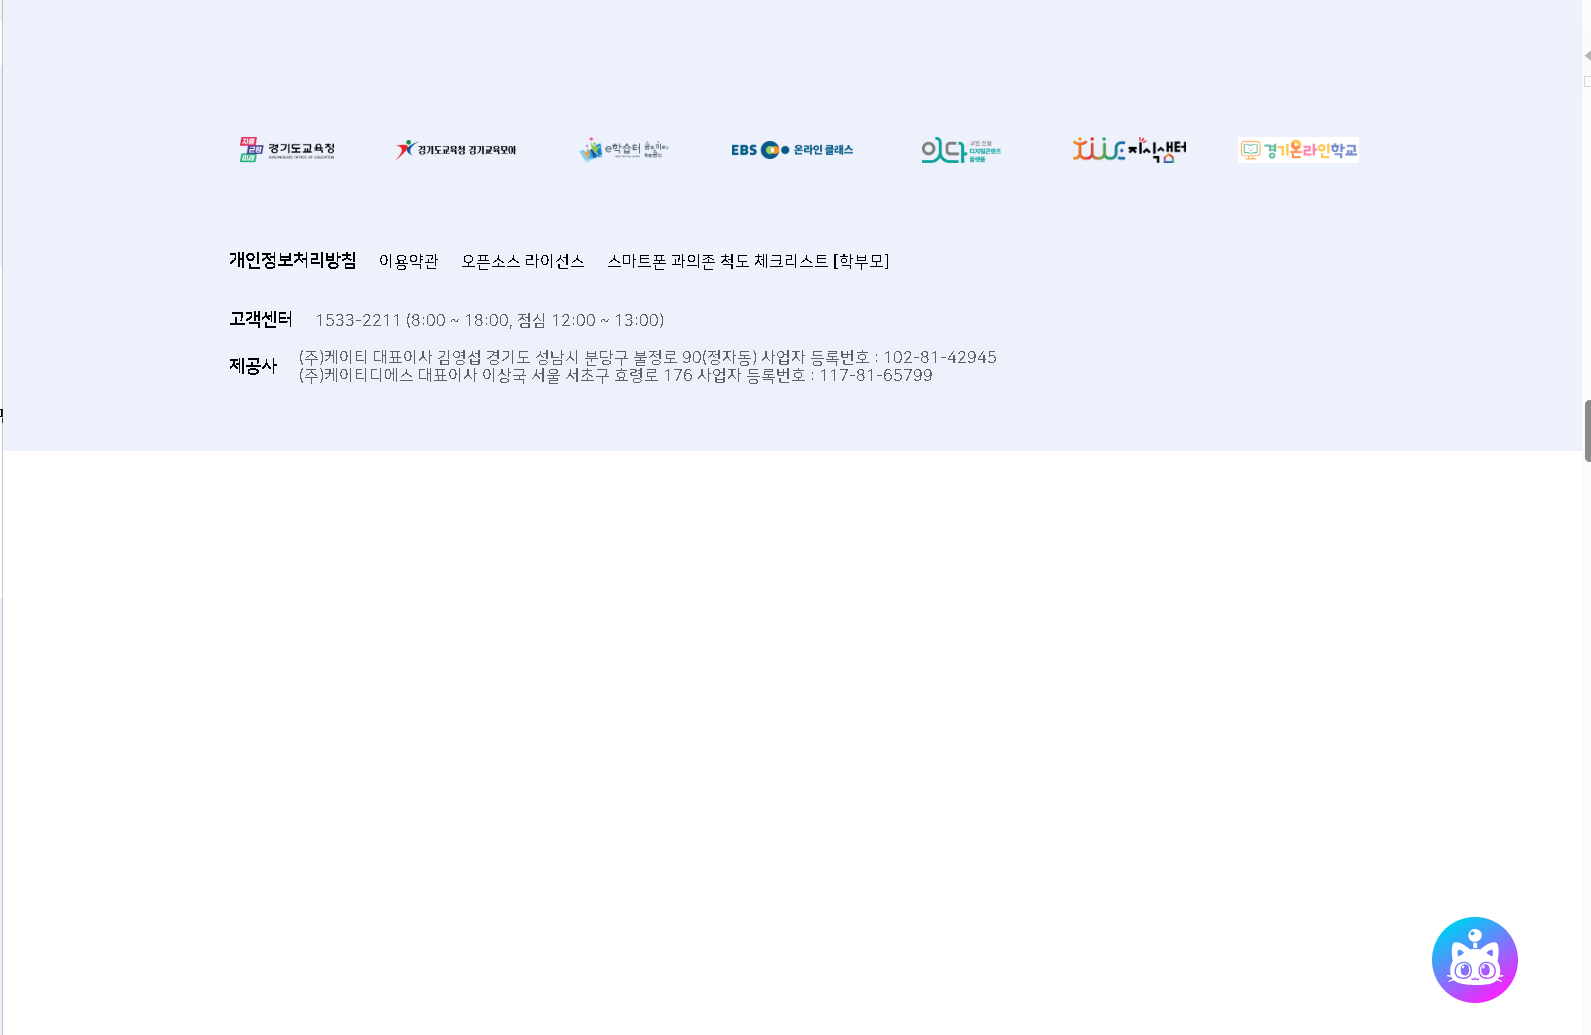Open the e학습터 logo link
The image size is (1591, 1035).
[623, 150]
